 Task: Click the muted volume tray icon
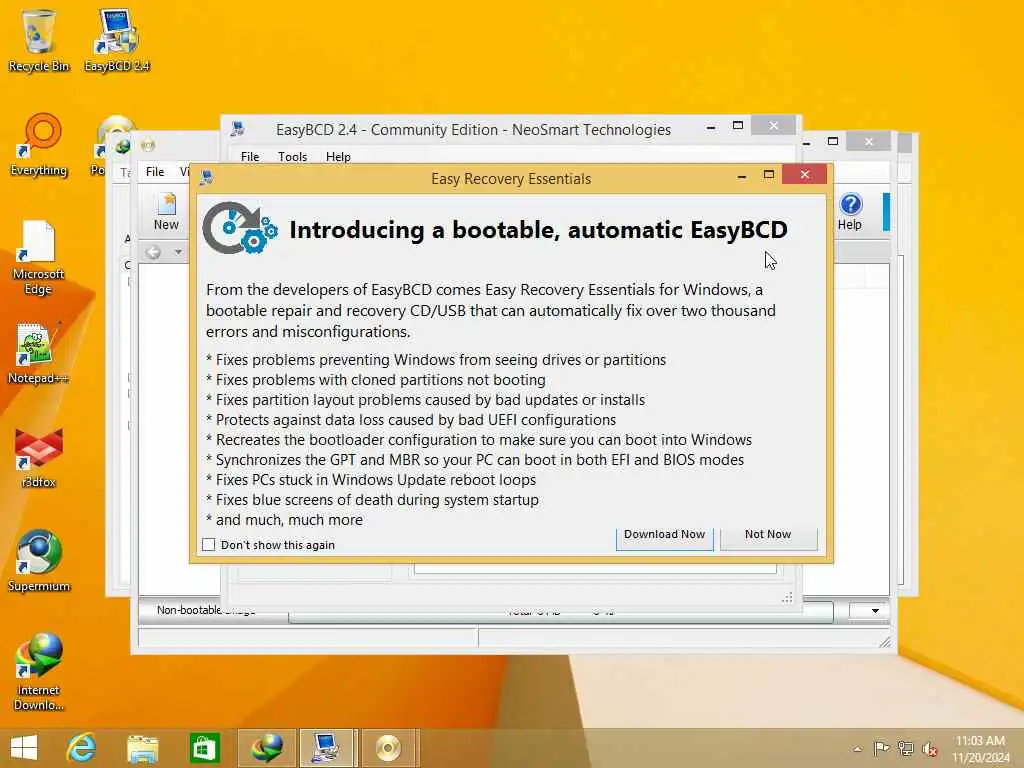click(x=929, y=749)
